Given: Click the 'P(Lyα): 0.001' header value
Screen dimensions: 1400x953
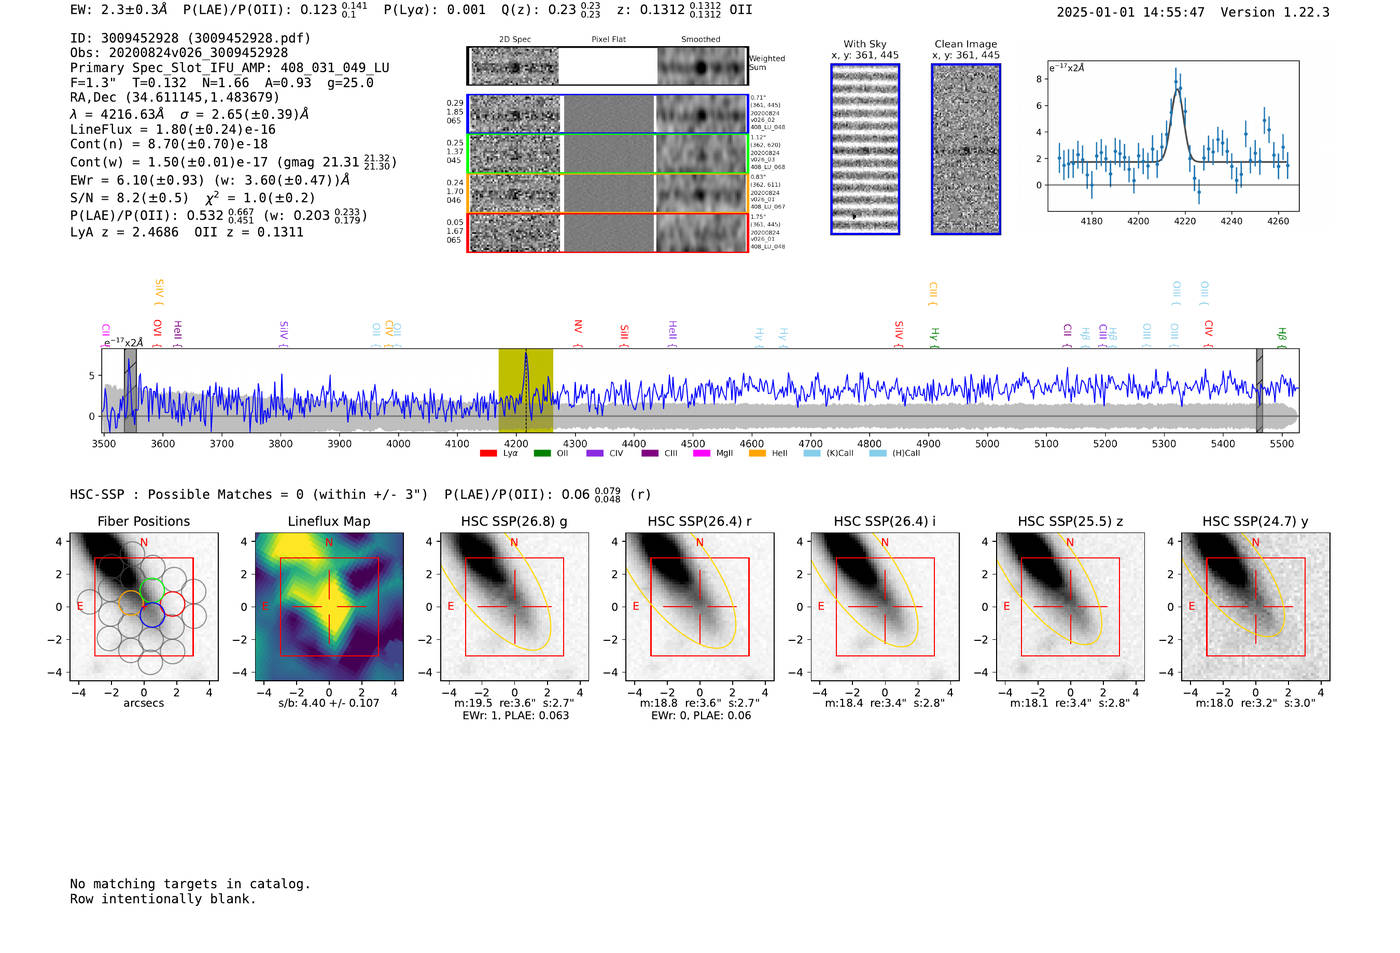Looking at the screenshot, I should [x=434, y=9].
